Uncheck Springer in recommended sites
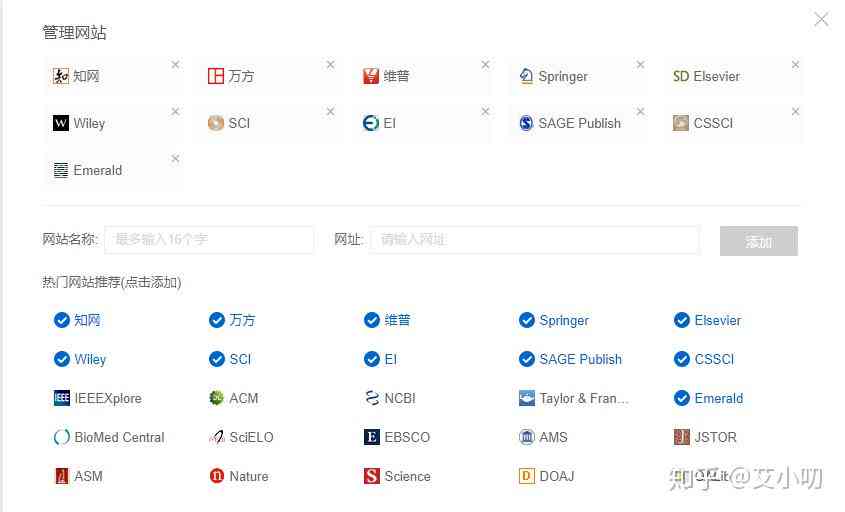 click(527, 320)
